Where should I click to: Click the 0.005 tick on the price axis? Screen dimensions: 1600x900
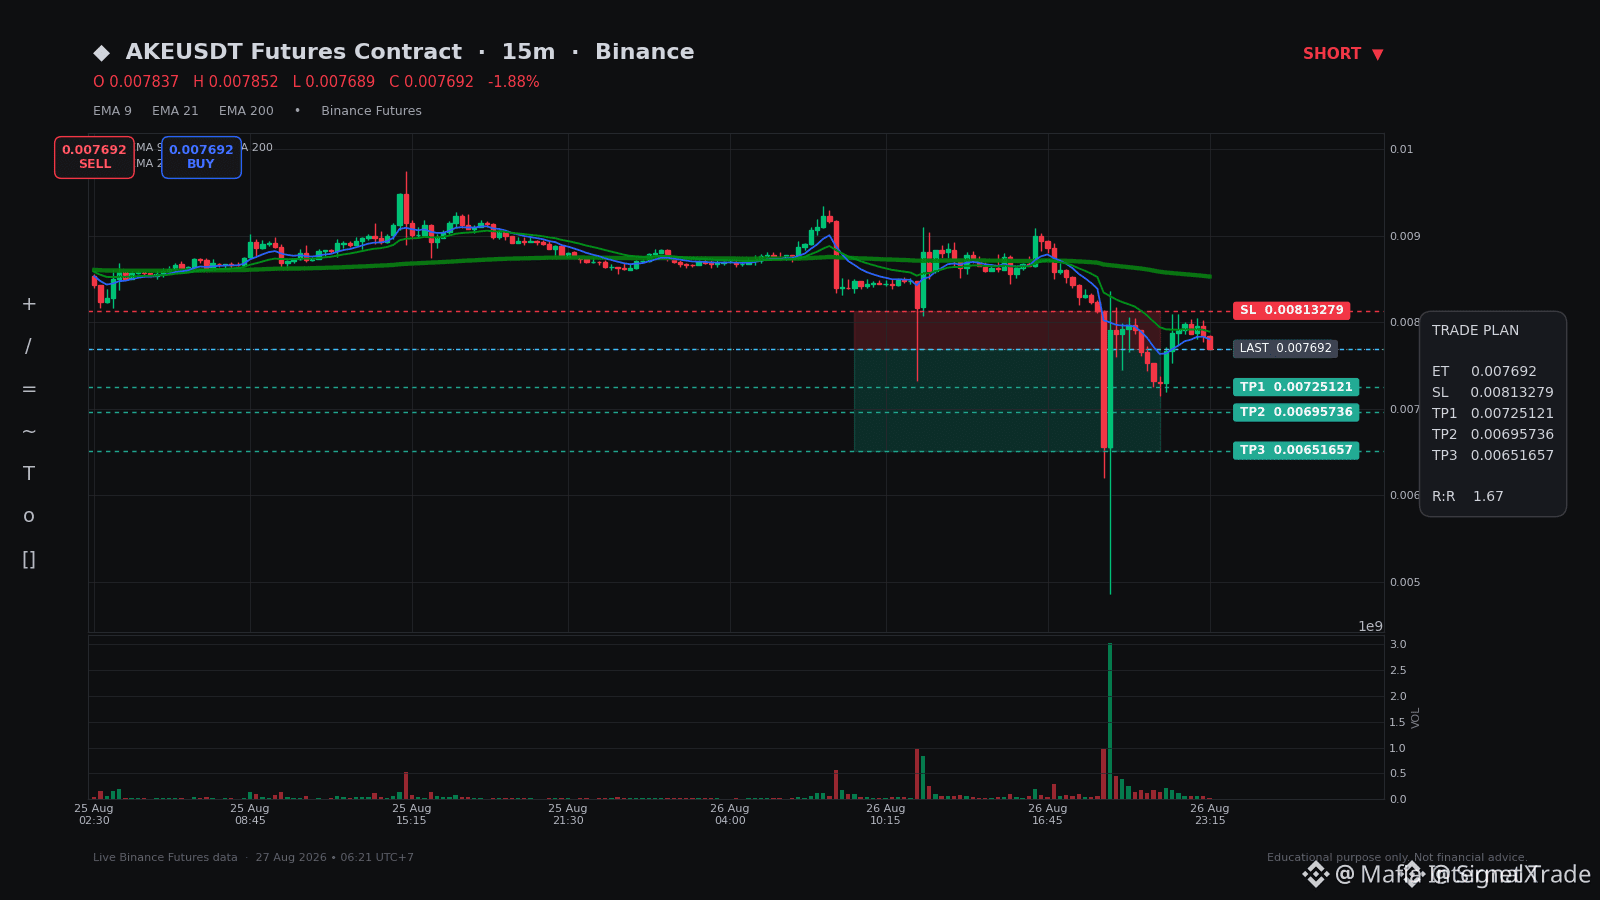(1405, 583)
